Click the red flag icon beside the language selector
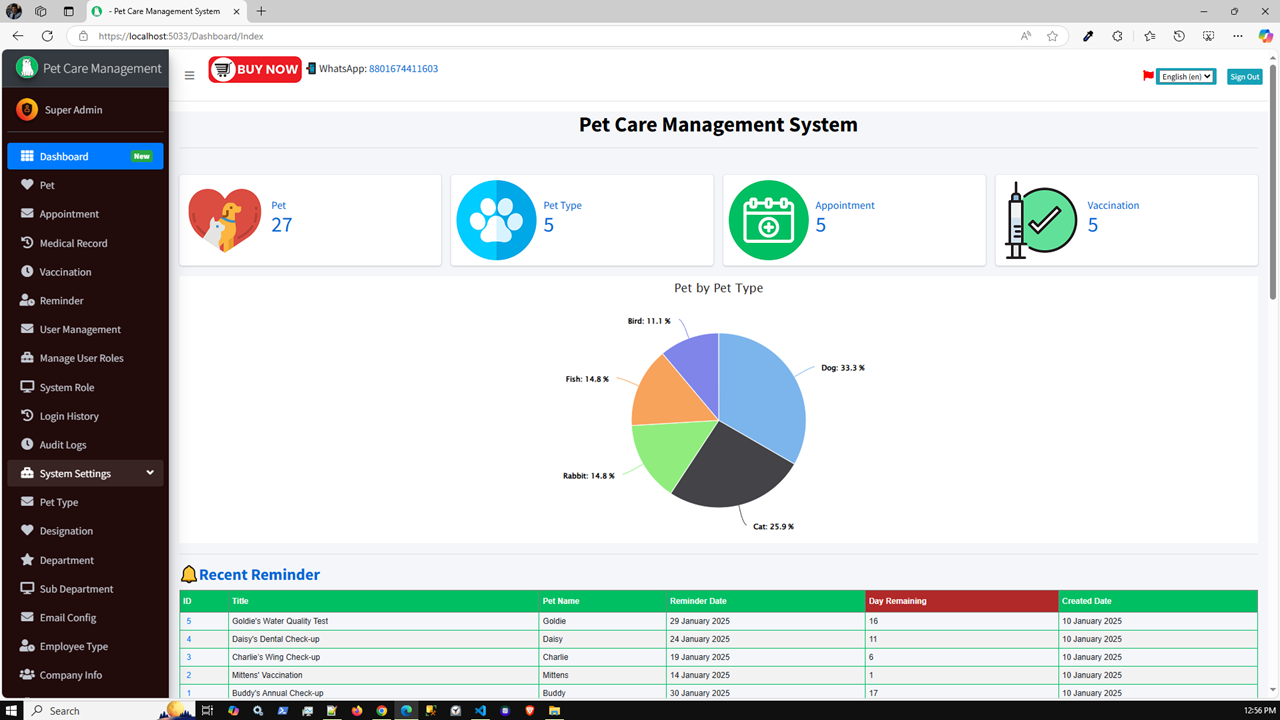This screenshot has width=1280, height=720. [x=1147, y=75]
